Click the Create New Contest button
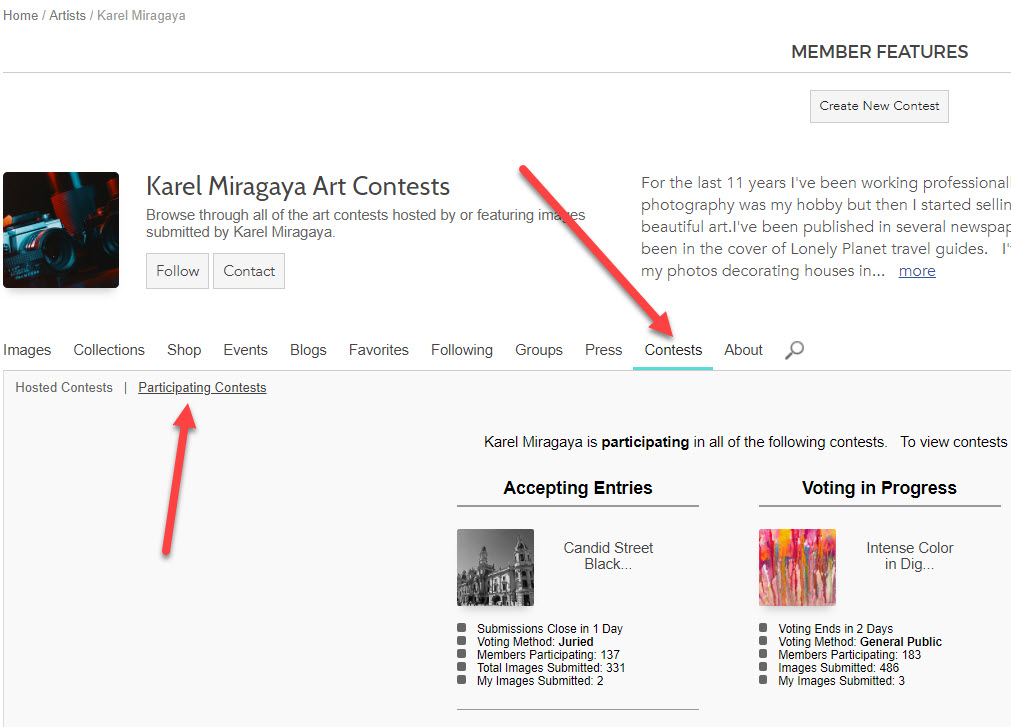 pos(879,106)
